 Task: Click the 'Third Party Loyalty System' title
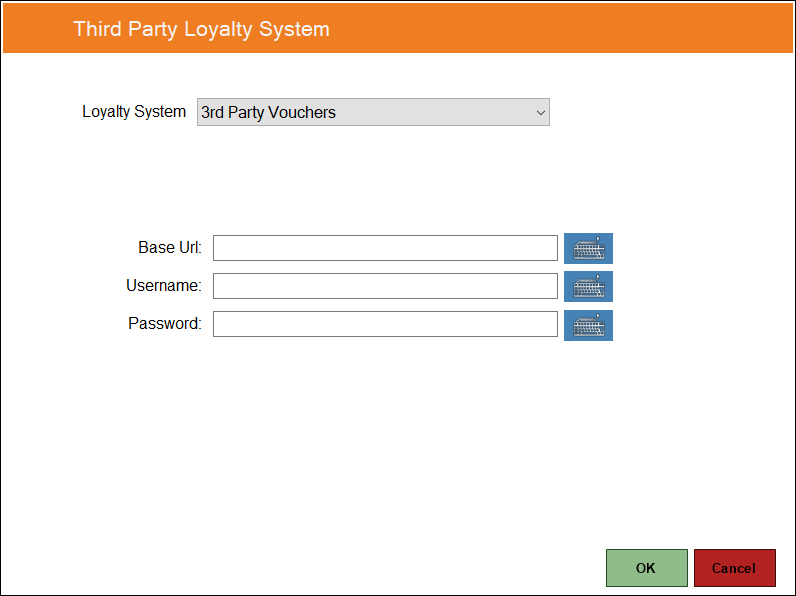pyautogui.click(x=201, y=29)
